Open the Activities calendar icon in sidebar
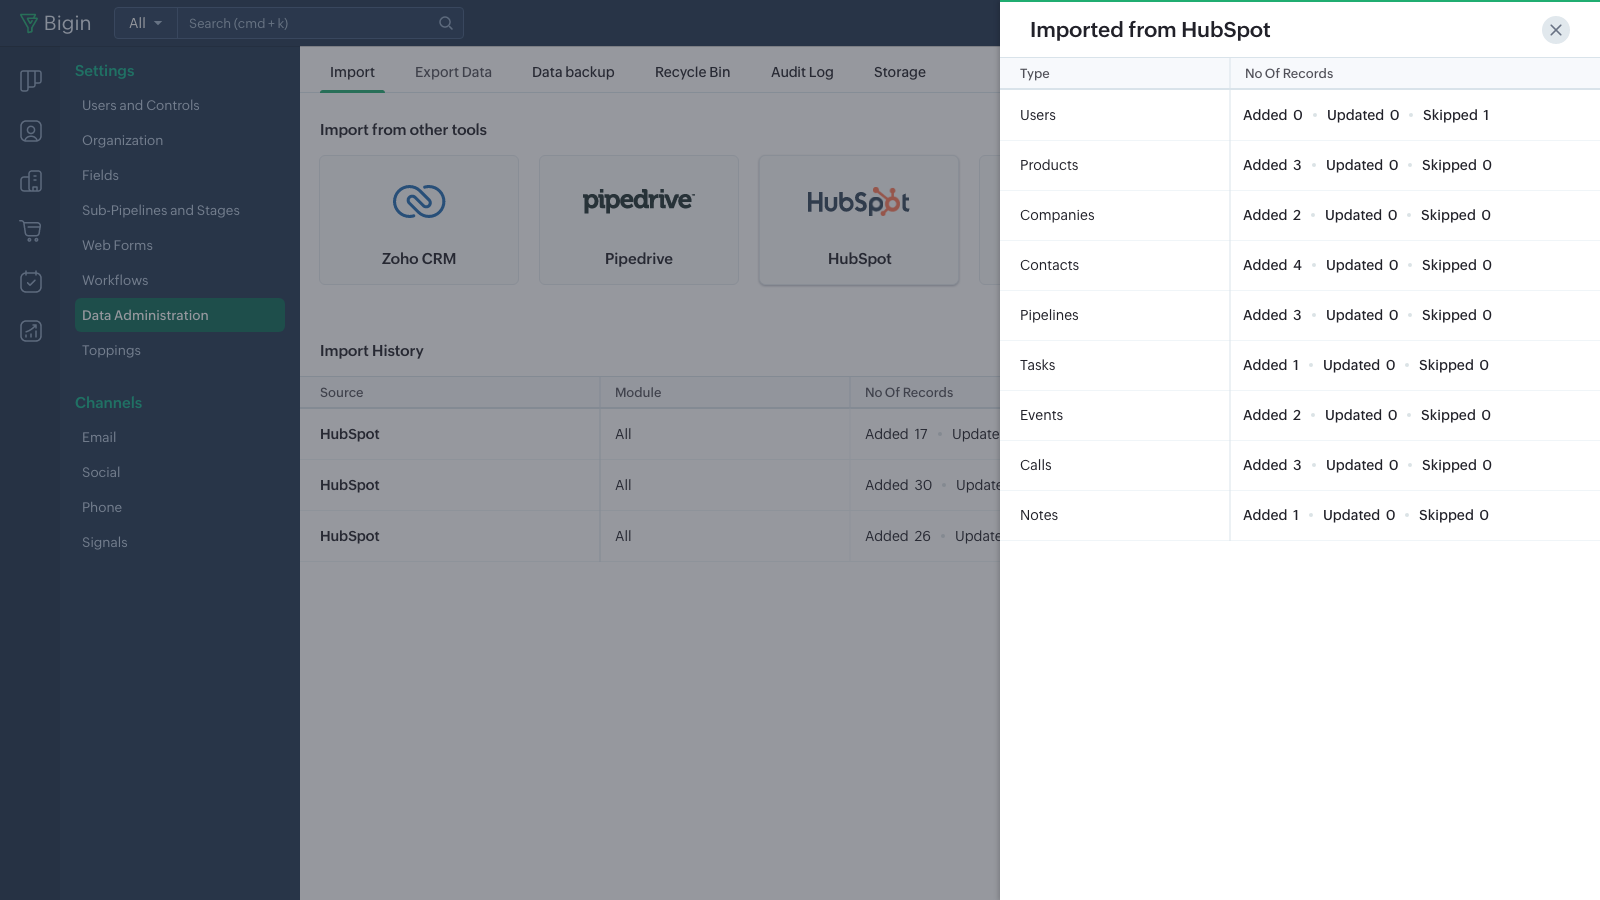The width and height of the screenshot is (1600, 900). tap(31, 281)
